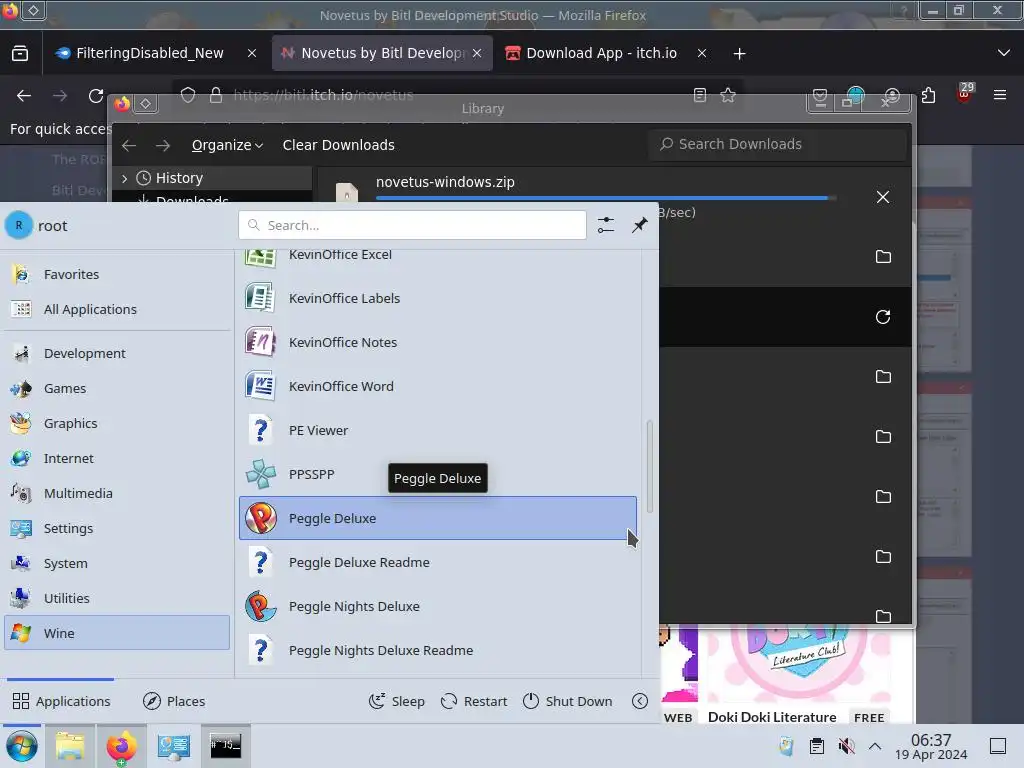Viewport: 1024px width, 768px height.
Task: Expand hidden system tray icons
Action: click(x=875, y=746)
